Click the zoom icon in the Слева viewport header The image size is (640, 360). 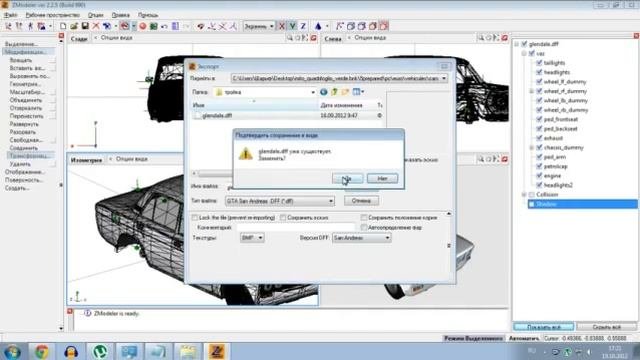(481, 38)
